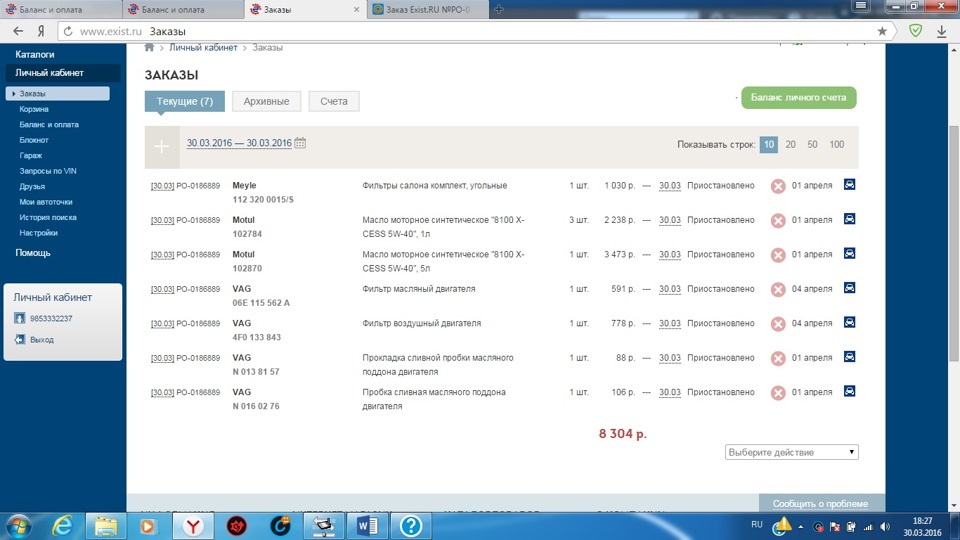Viewport: 960px width, 540px height.
Task: Show 10 rows per page
Action: coord(768,144)
